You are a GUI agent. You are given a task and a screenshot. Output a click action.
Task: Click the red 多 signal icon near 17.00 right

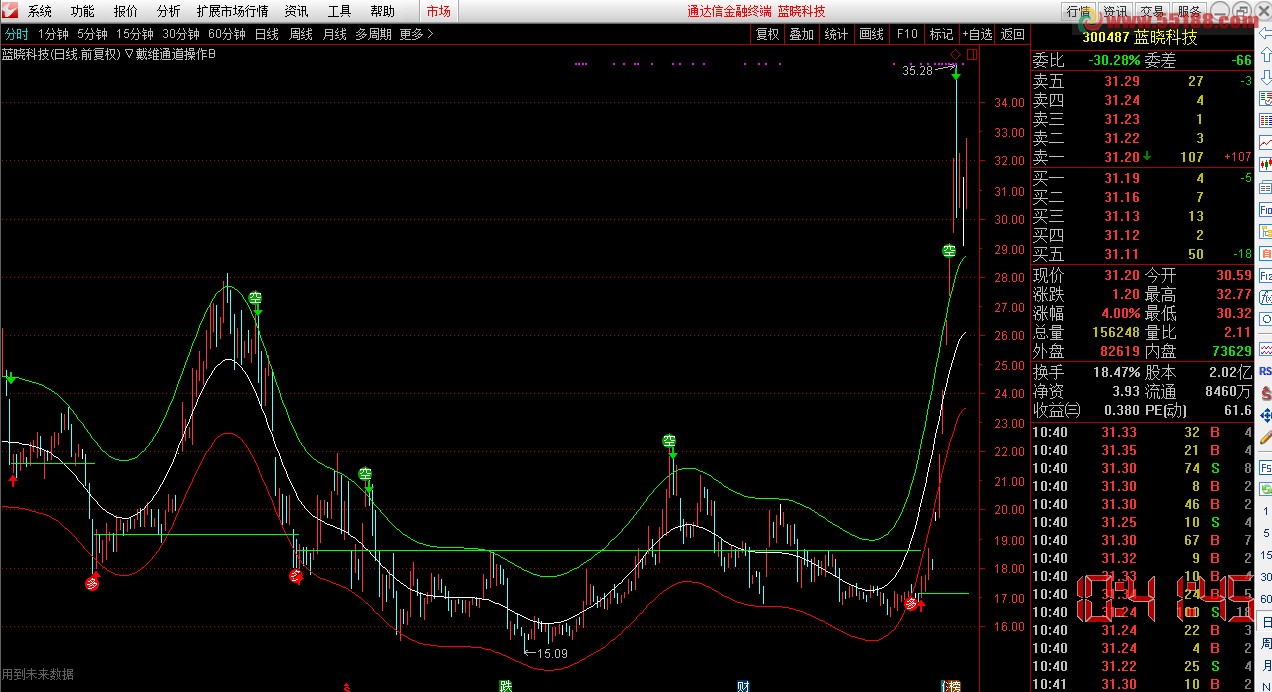(x=910, y=603)
